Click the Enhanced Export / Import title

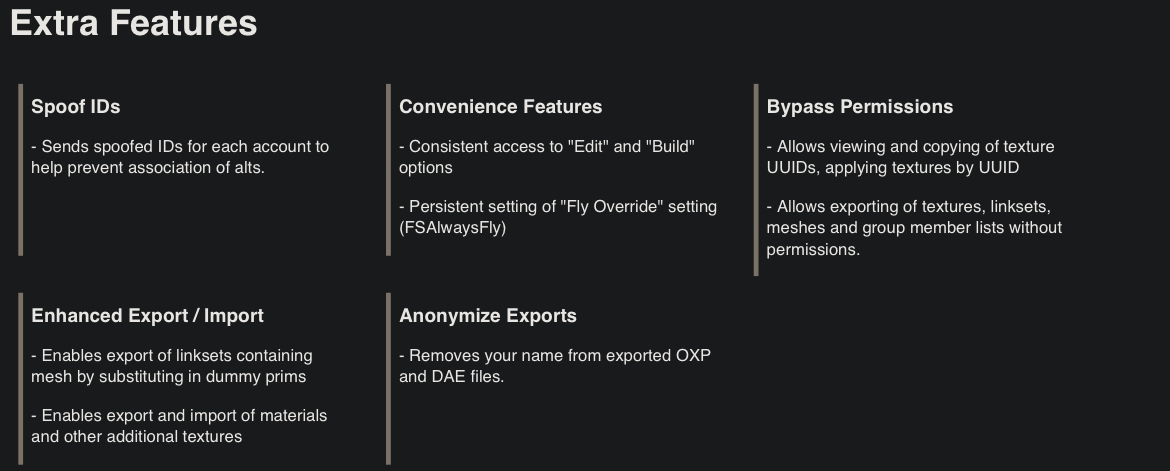pos(148,316)
